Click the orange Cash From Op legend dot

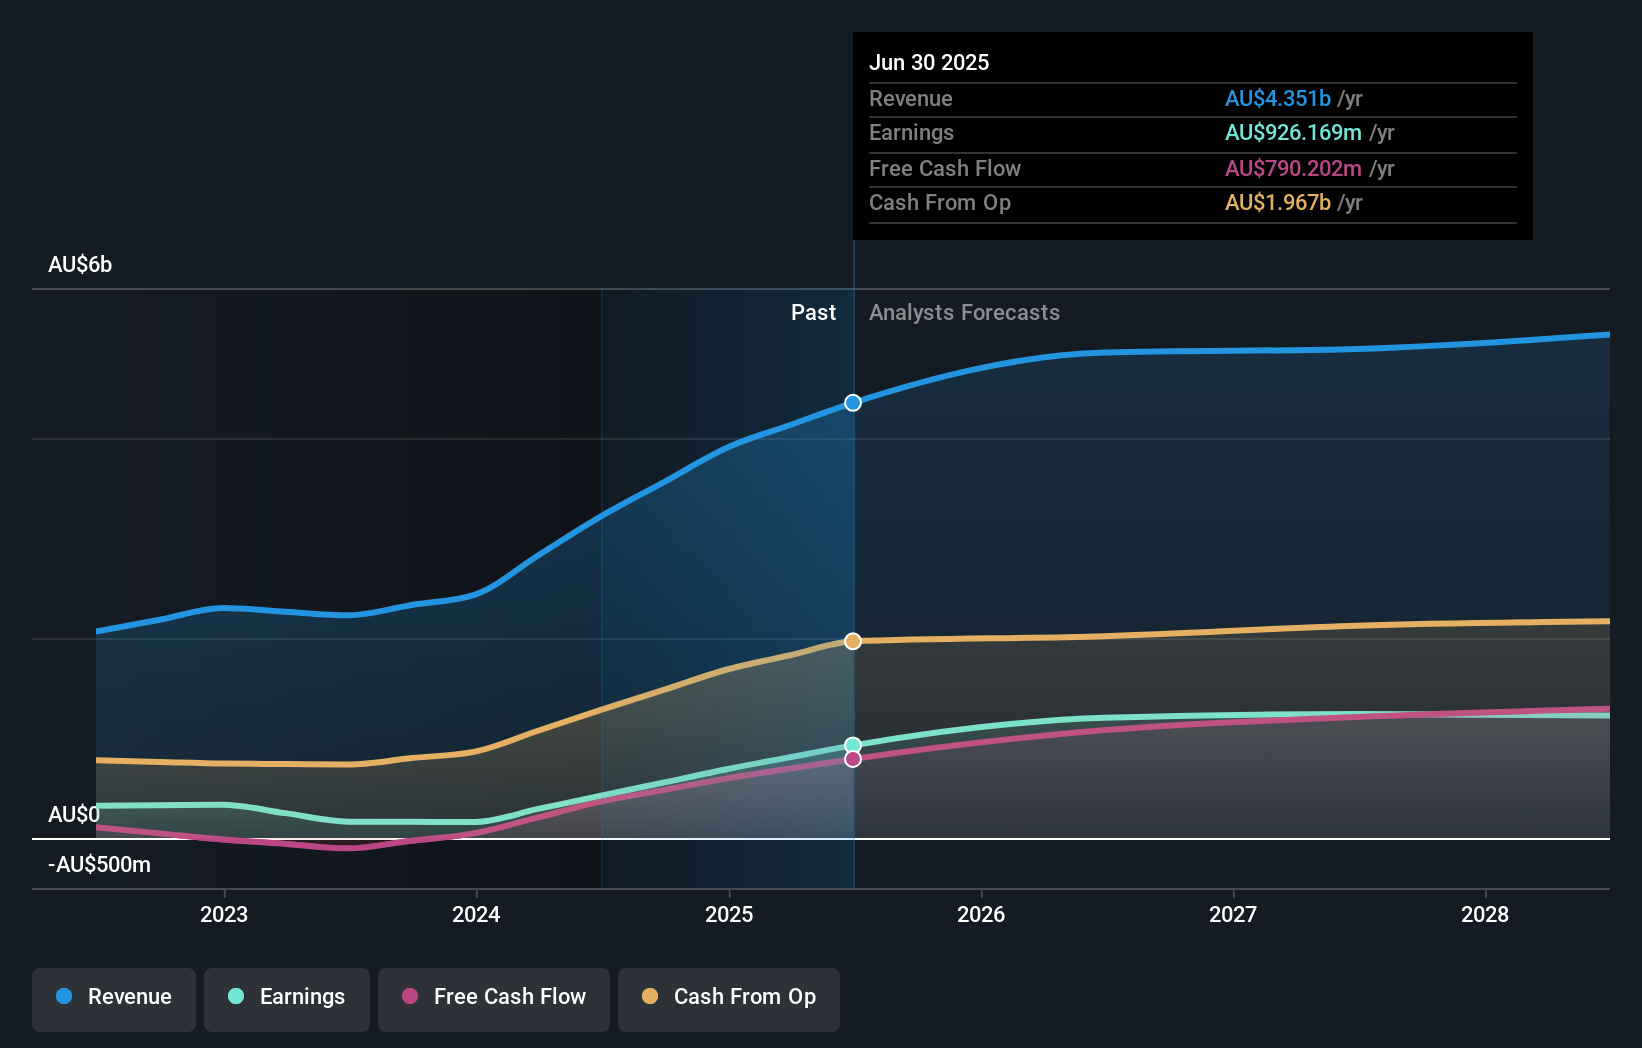(651, 997)
